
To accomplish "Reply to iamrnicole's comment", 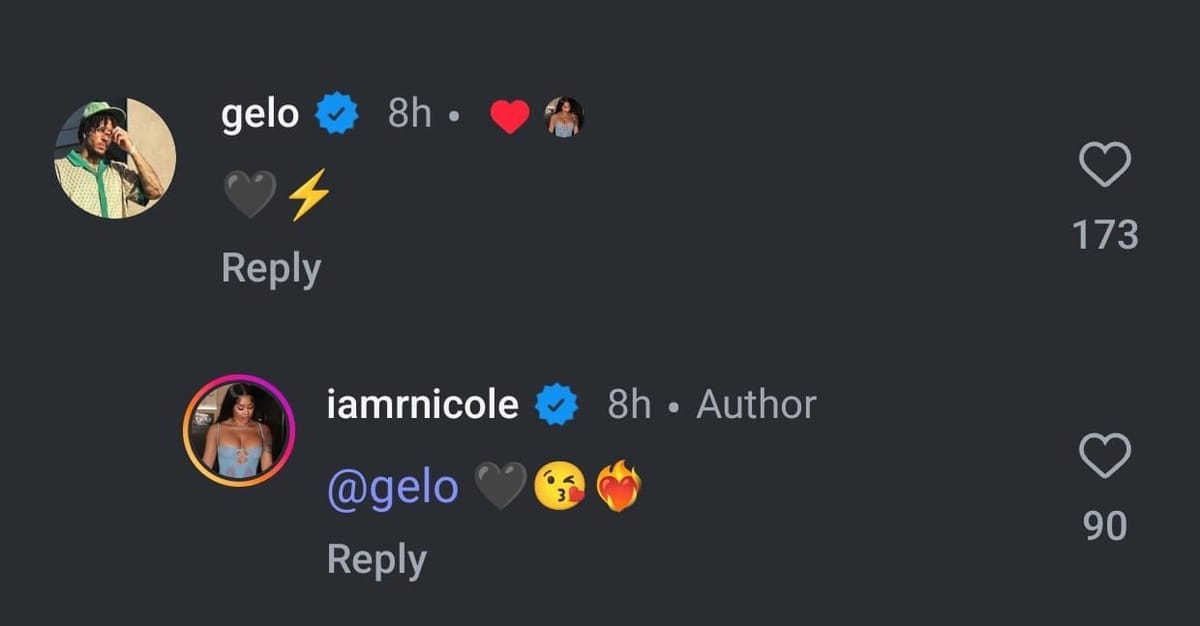I will tap(377, 558).
